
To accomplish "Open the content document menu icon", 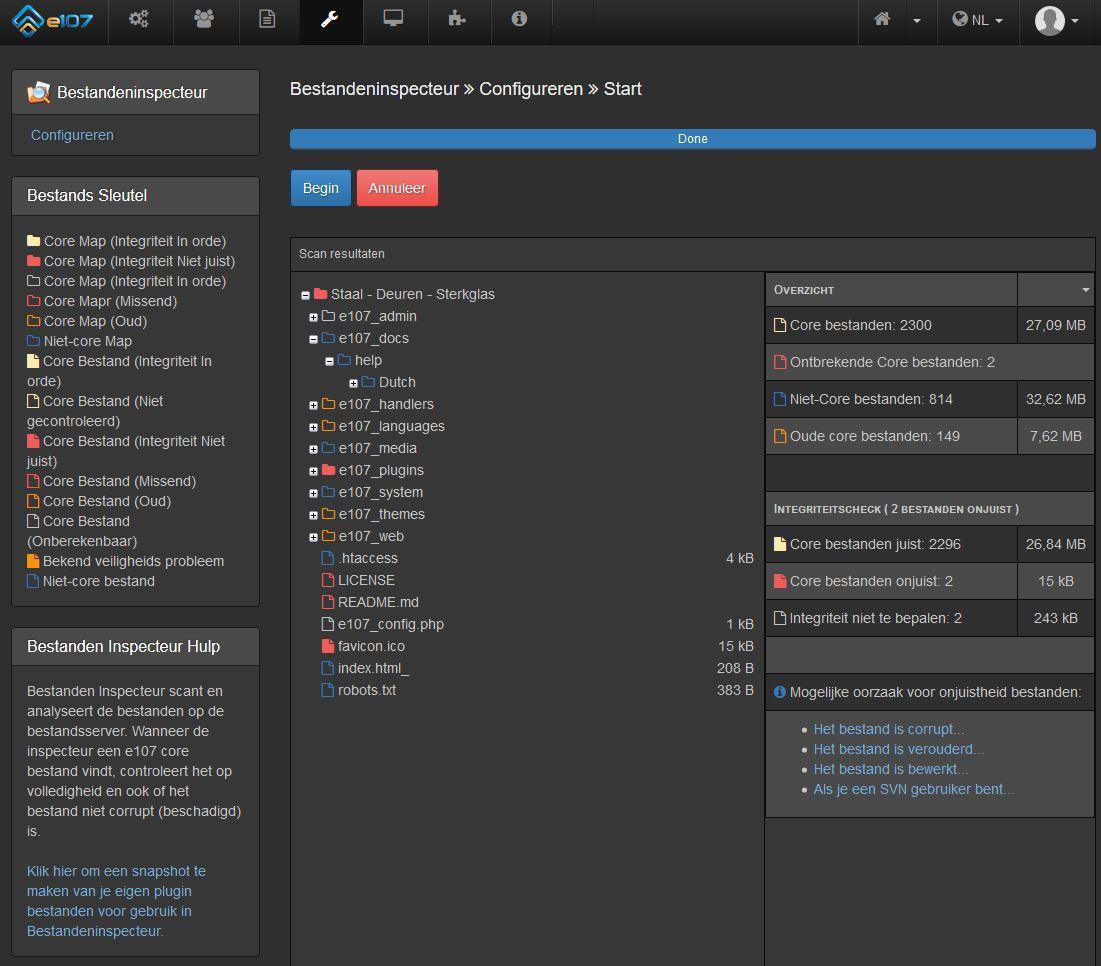I will pyautogui.click(x=267, y=19).
